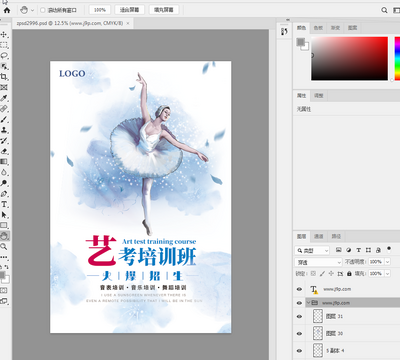This screenshot has width=400, height=360.
Task: Open the search magnifier in options bar
Action: tap(384, 10)
